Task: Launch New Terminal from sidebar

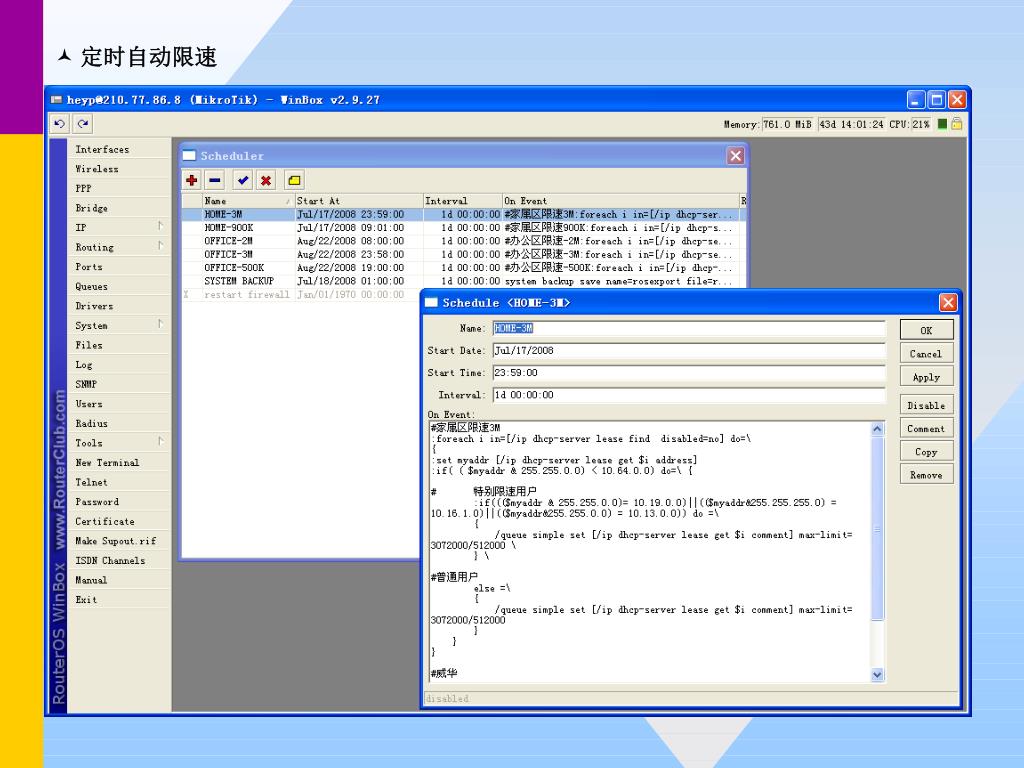Action: [x=118, y=463]
